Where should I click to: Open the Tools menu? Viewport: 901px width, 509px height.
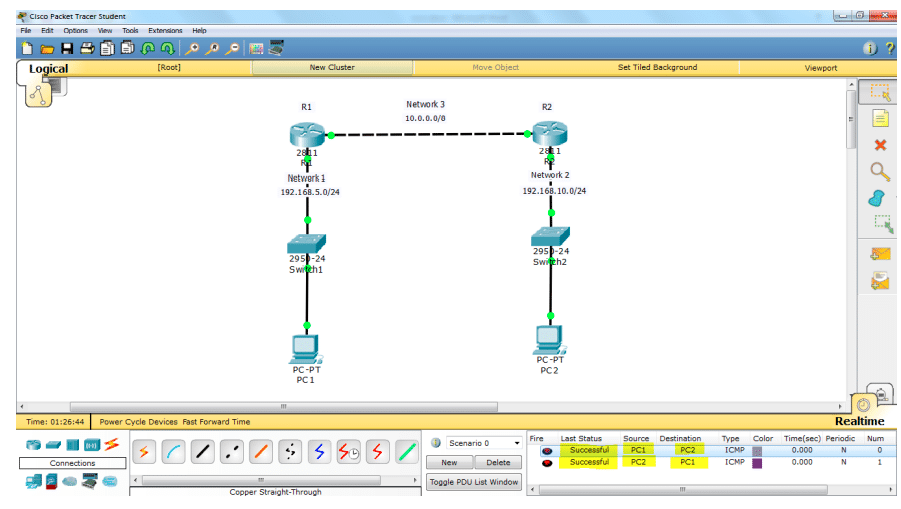(130, 30)
